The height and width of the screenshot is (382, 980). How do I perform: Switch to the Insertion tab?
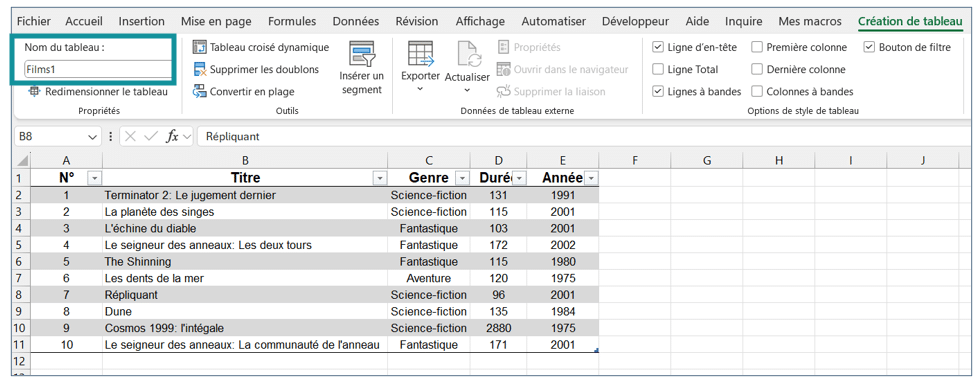pyautogui.click(x=141, y=21)
